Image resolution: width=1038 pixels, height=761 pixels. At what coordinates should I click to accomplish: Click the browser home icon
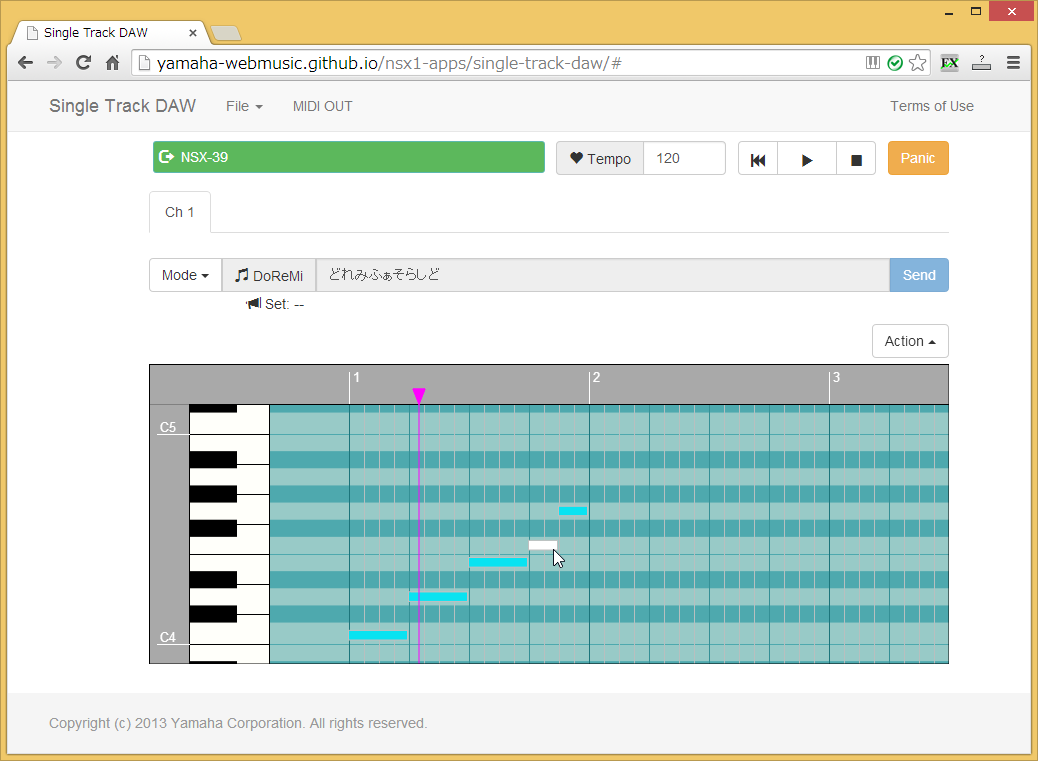pyautogui.click(x=113, y=64)
